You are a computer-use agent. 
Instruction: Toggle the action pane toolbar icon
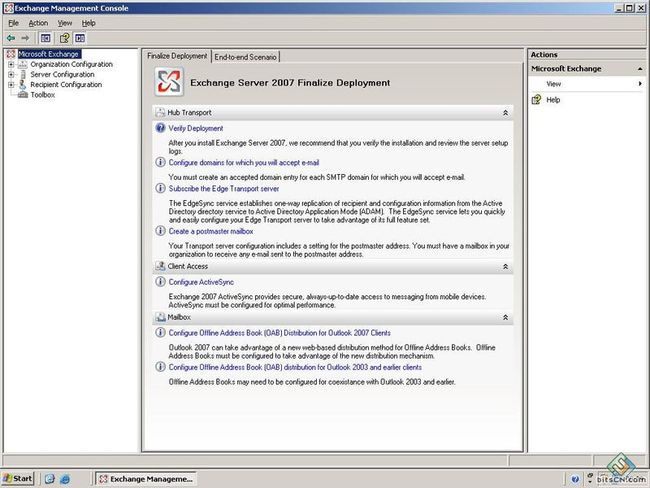click(80, 38)
